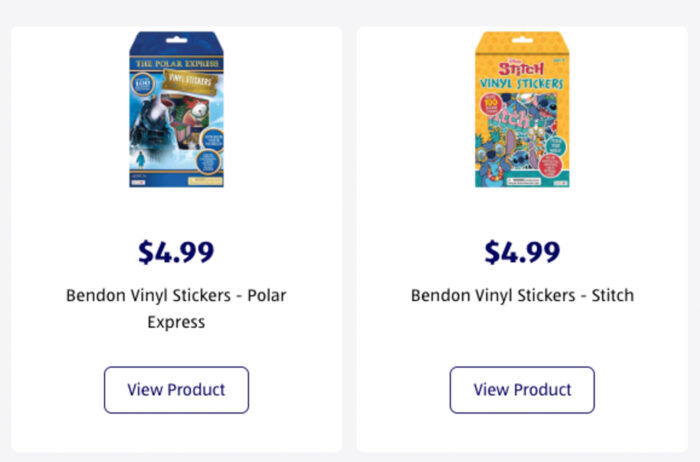The width and height of the screenshot is (700, 462).
Task: Click the $4.99 price above Polar Express
Action: pyautogui.click(x=176, y=252)
